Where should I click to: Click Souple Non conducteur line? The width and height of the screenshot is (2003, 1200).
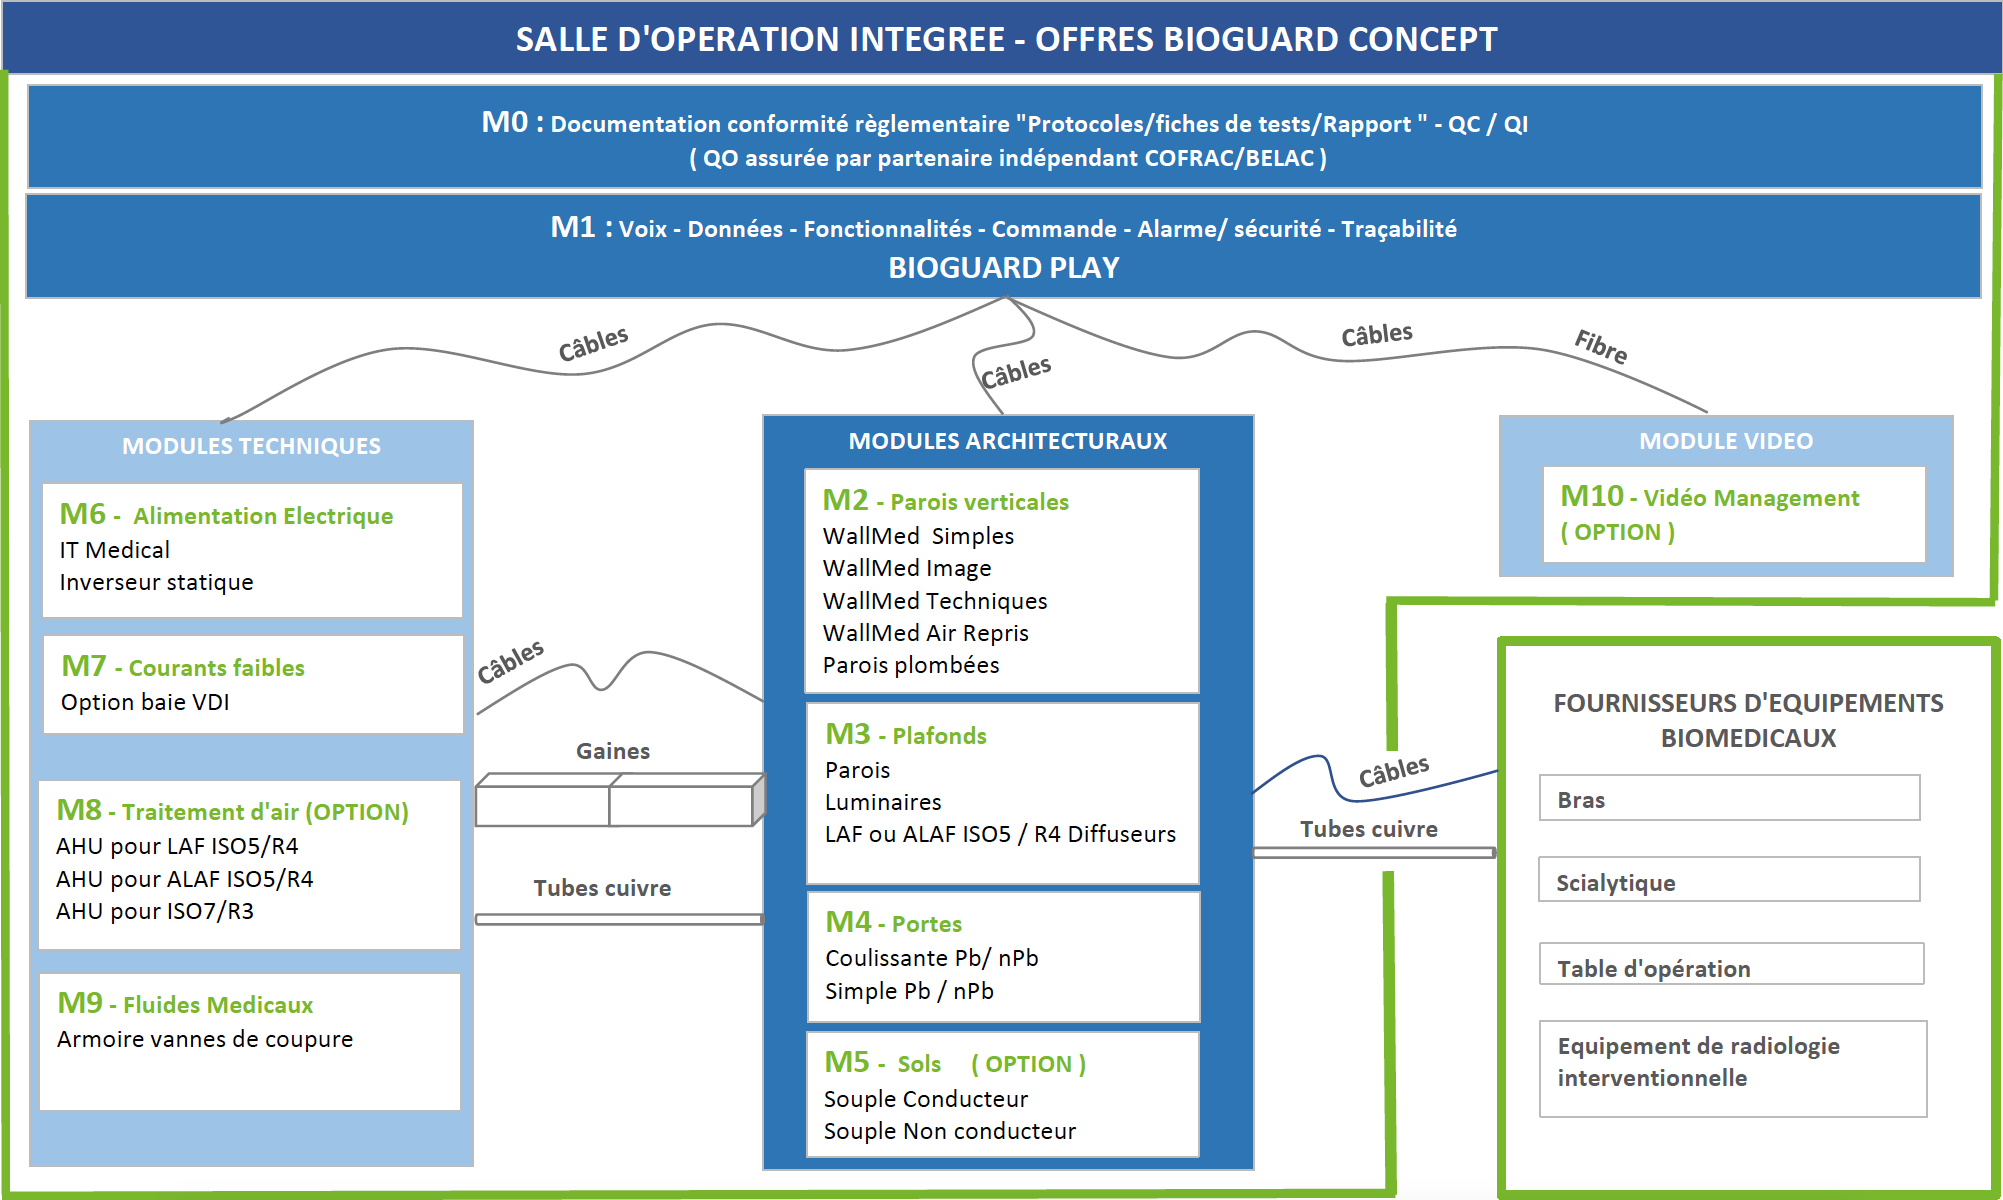click(949, 1131)
